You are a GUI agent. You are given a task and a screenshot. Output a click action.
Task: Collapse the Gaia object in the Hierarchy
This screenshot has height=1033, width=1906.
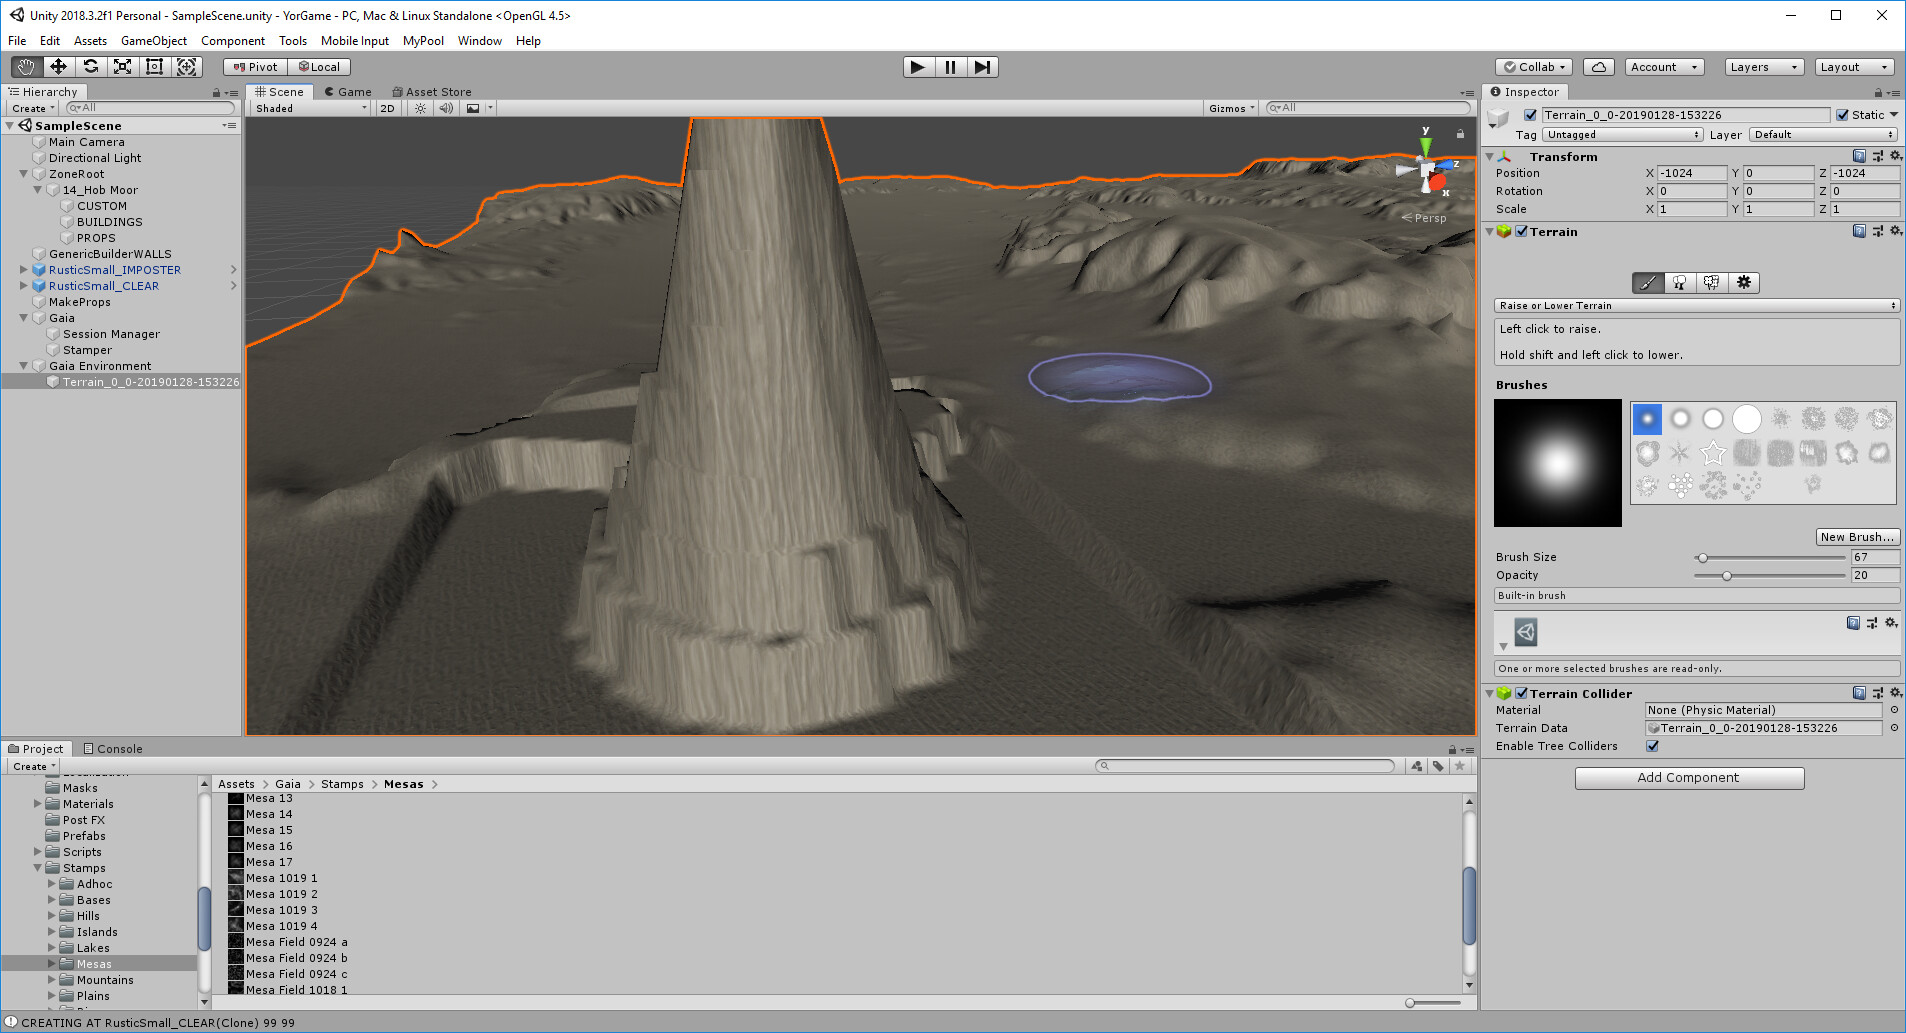(x=23, y=317)
